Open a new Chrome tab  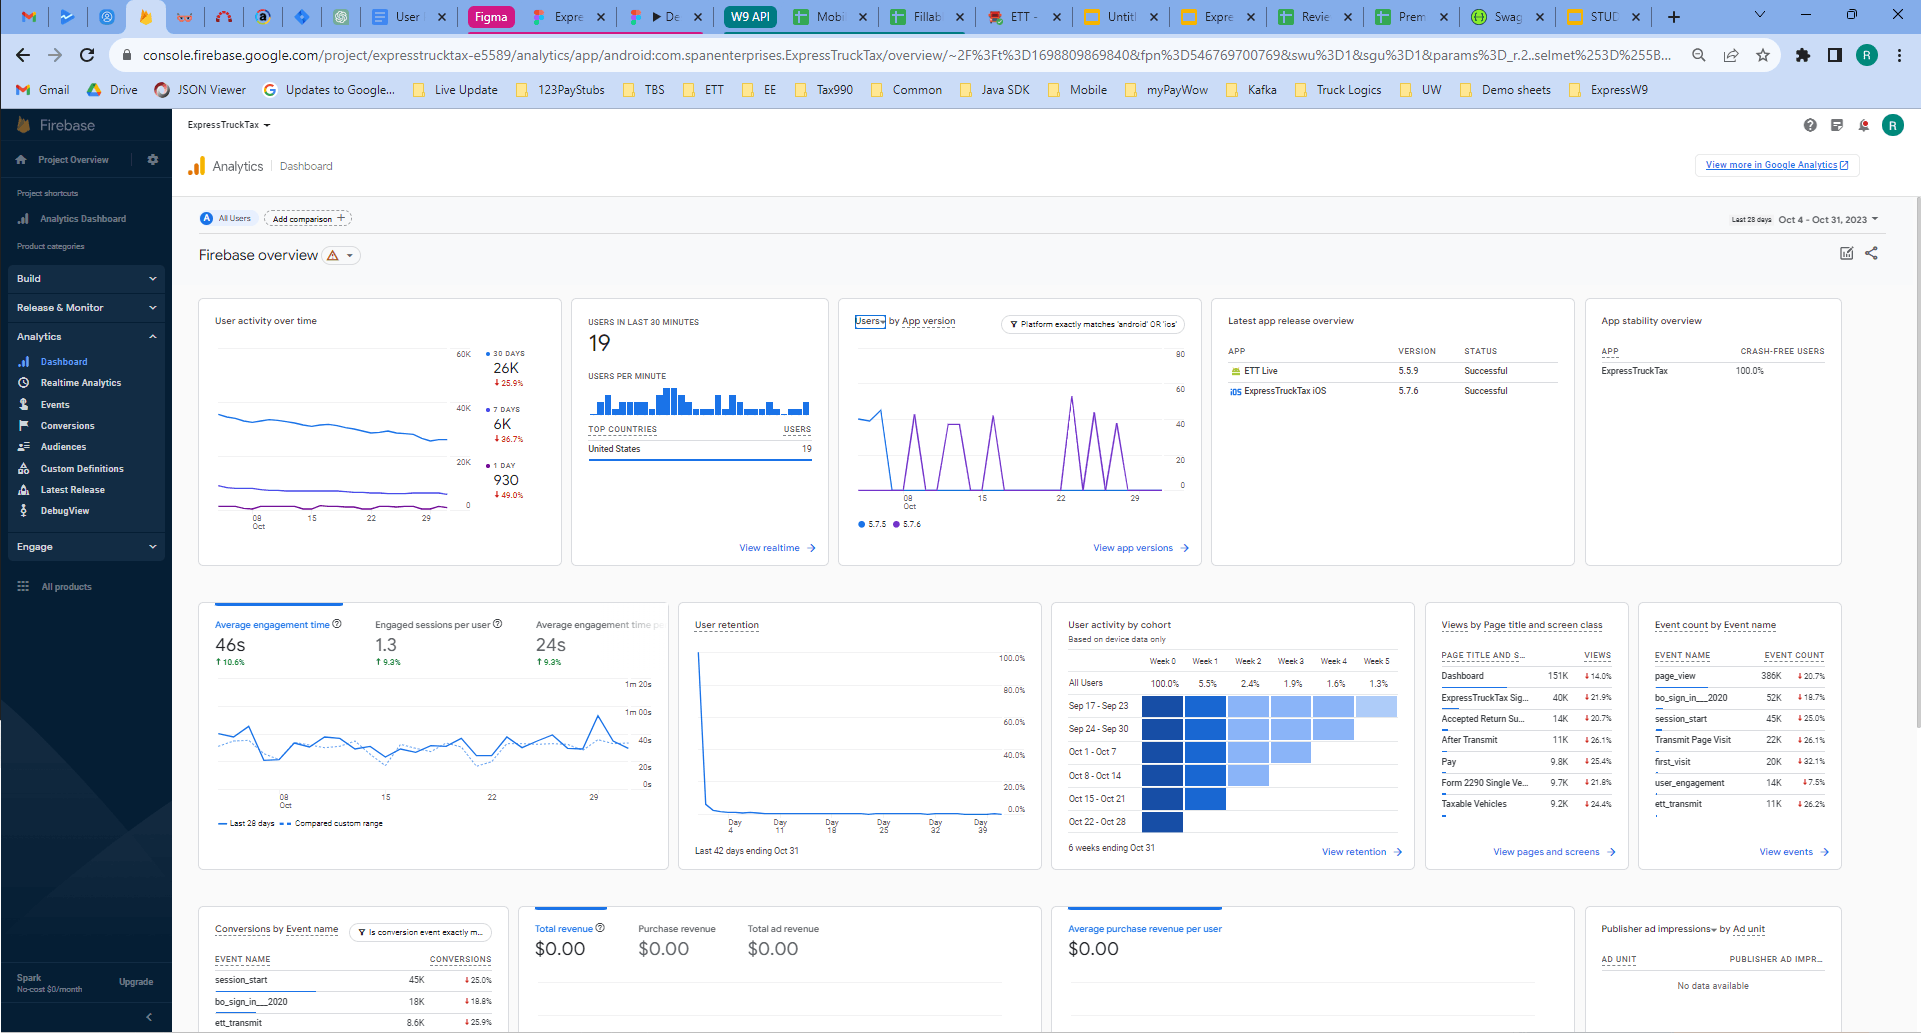point(1674,17)
